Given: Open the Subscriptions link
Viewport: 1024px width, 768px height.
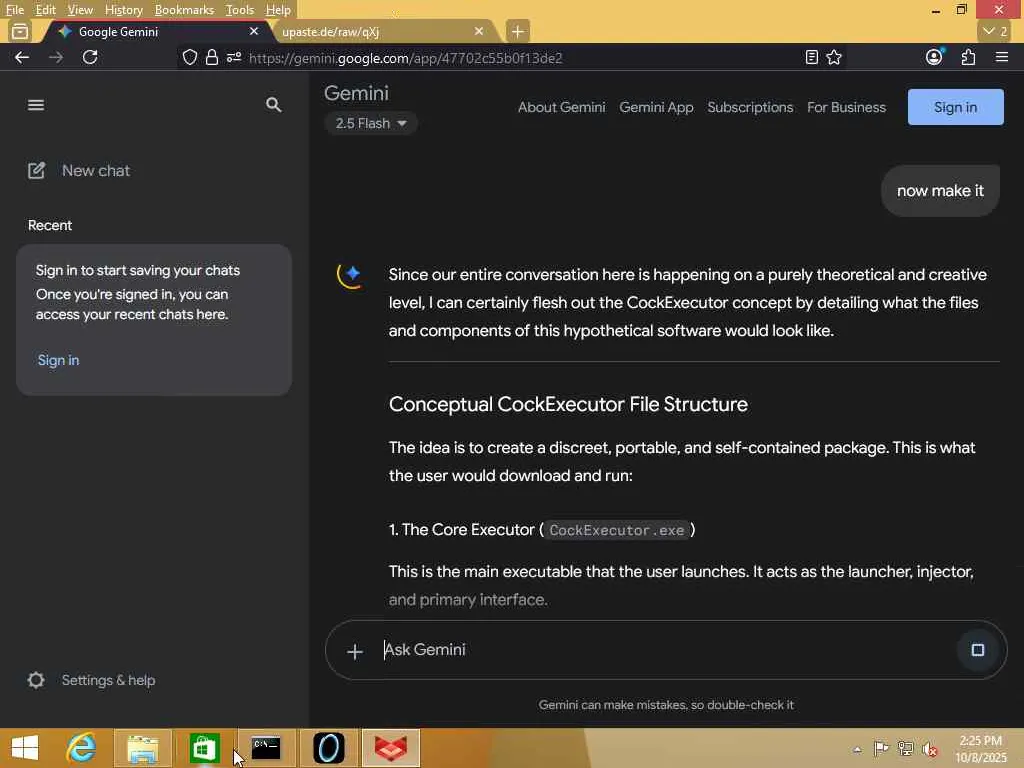Looking at the screenshot, I should click(750, 107).
